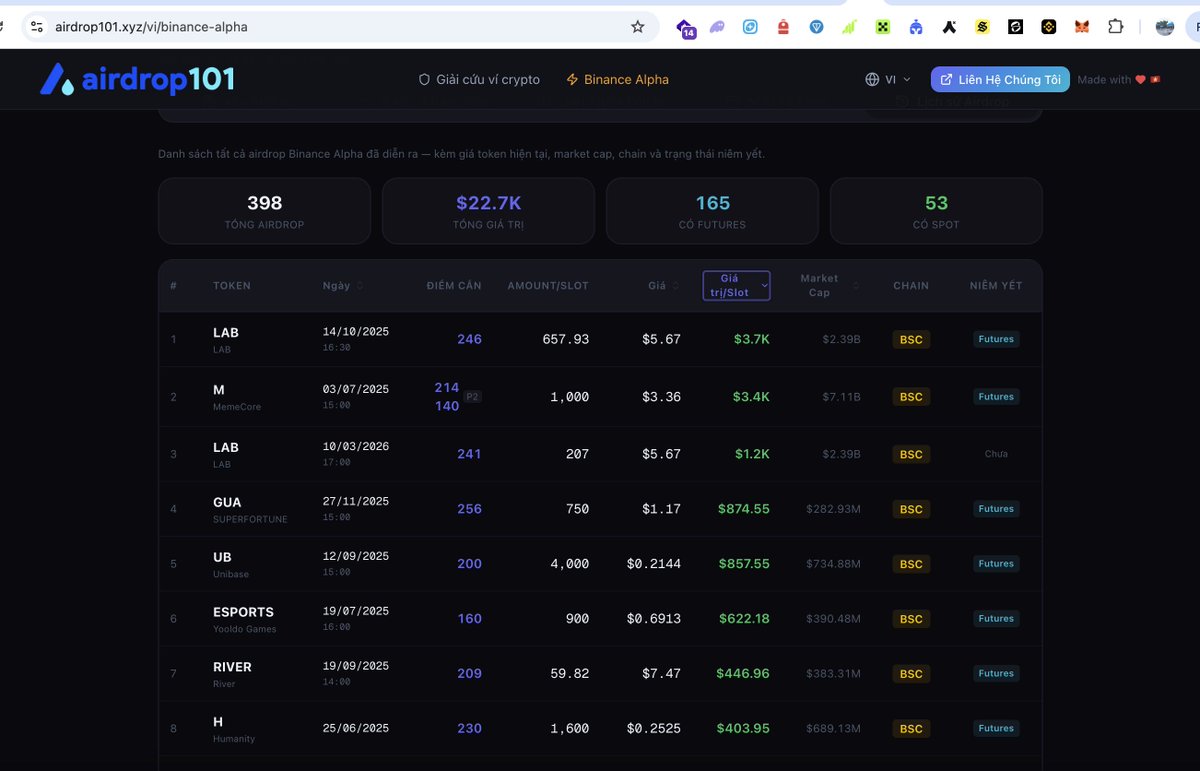Select the M MemeCore token row
The width and height of the screenshot is (1200, 771).
[x=600, y=396]
